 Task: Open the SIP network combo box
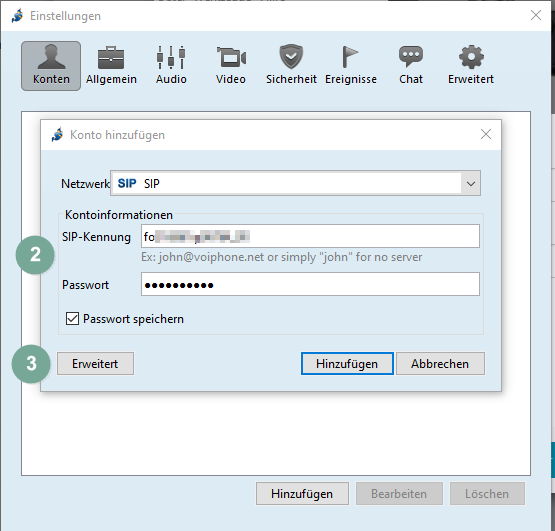coord(295,183)
